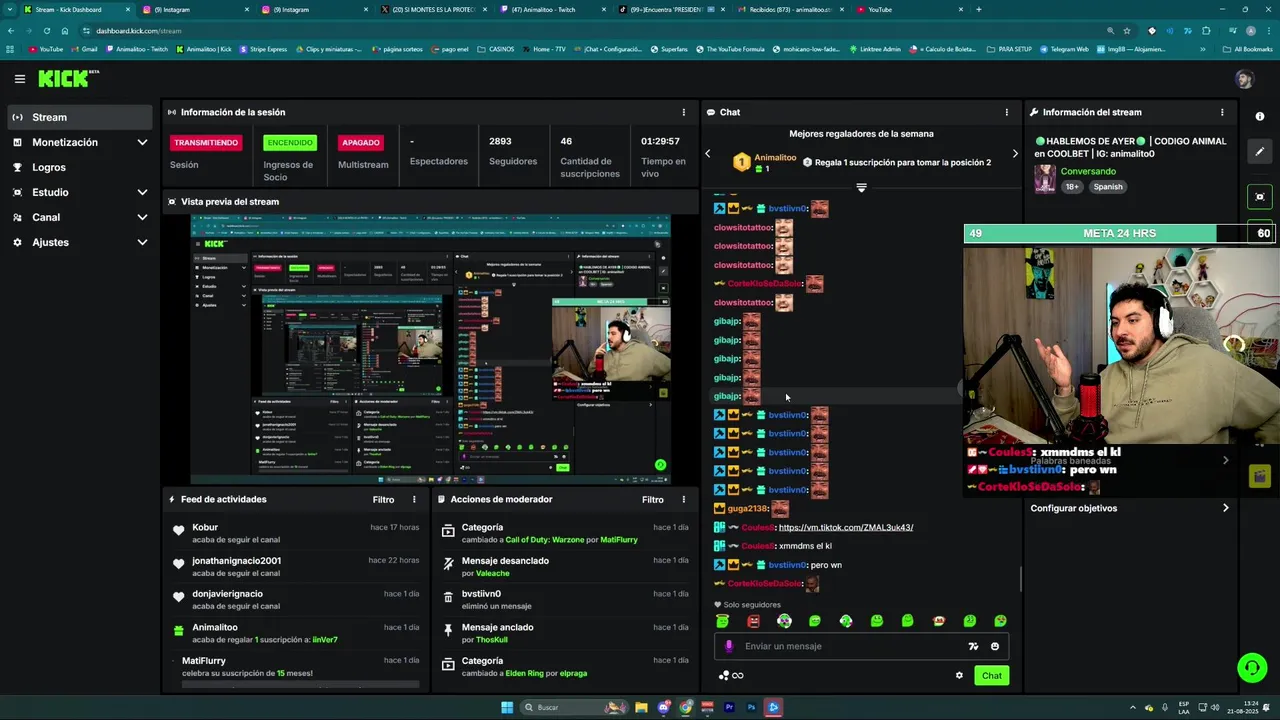Screen dimensions: 1280x720
Task: Click the stream preview video thumbnail
Action: coord(431,349)
